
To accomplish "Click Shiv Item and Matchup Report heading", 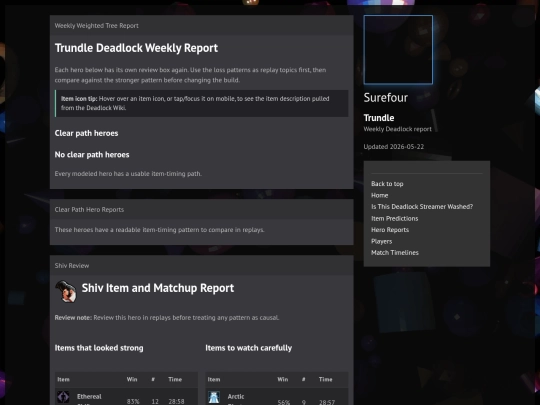I will click(x=158, y=288).
